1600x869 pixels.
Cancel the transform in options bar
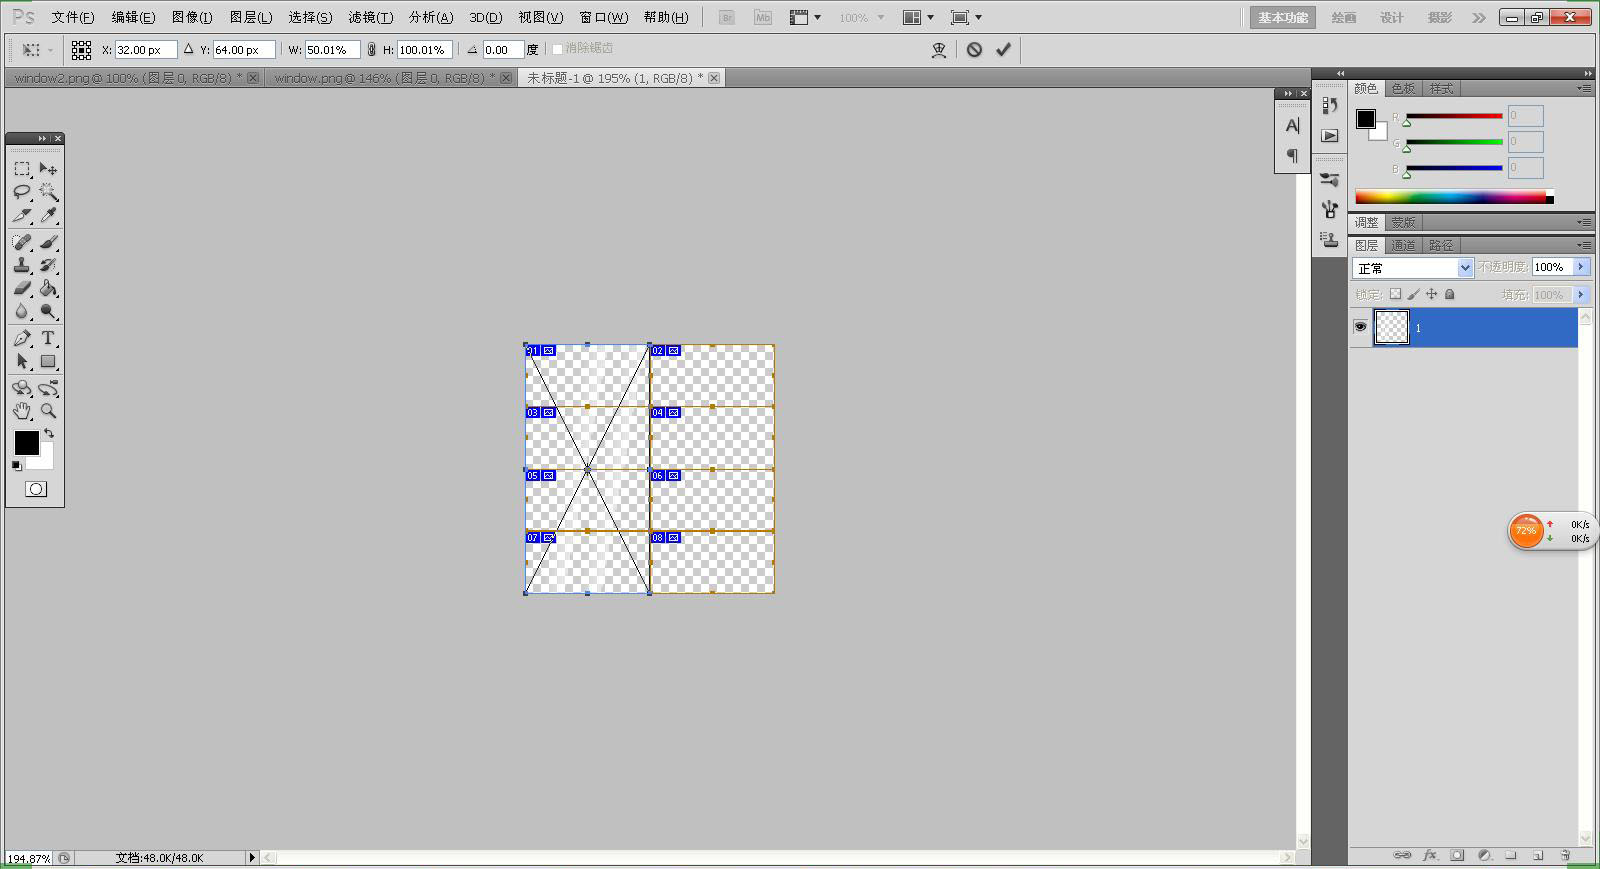click(x=974, y=49)
